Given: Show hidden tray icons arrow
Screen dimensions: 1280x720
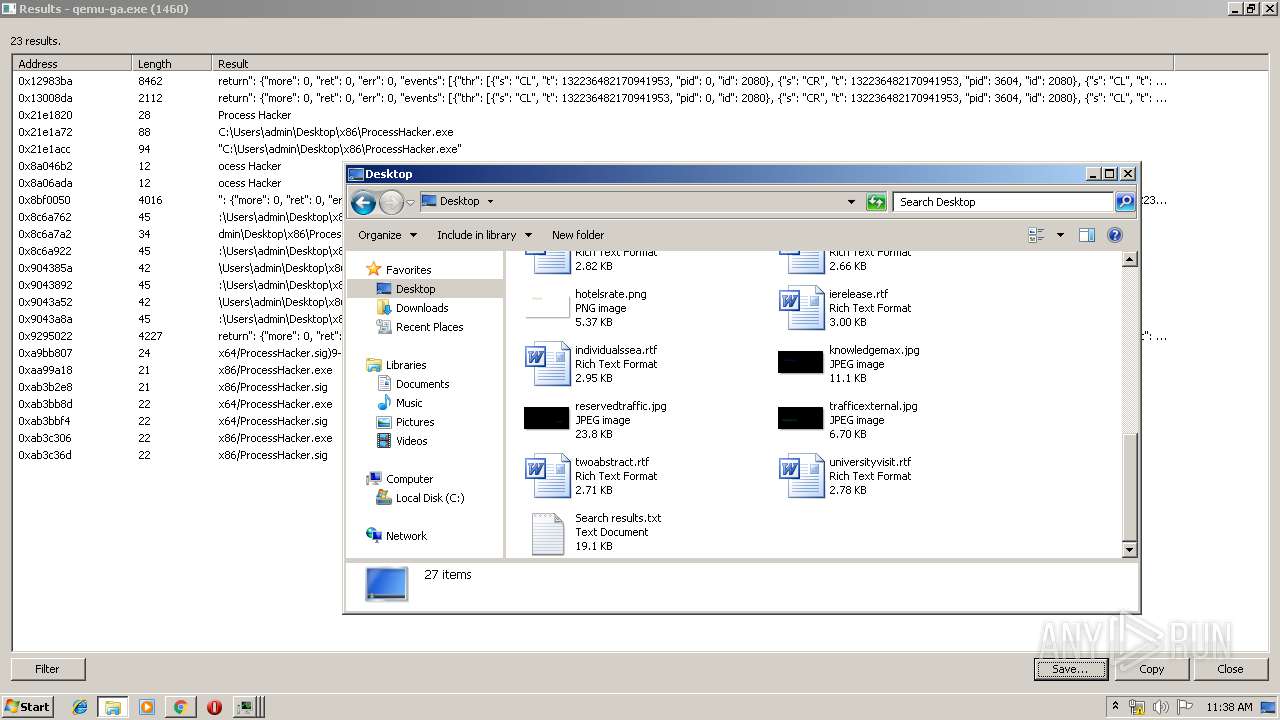Looking at the screenshot, I should coord(1116,707).
